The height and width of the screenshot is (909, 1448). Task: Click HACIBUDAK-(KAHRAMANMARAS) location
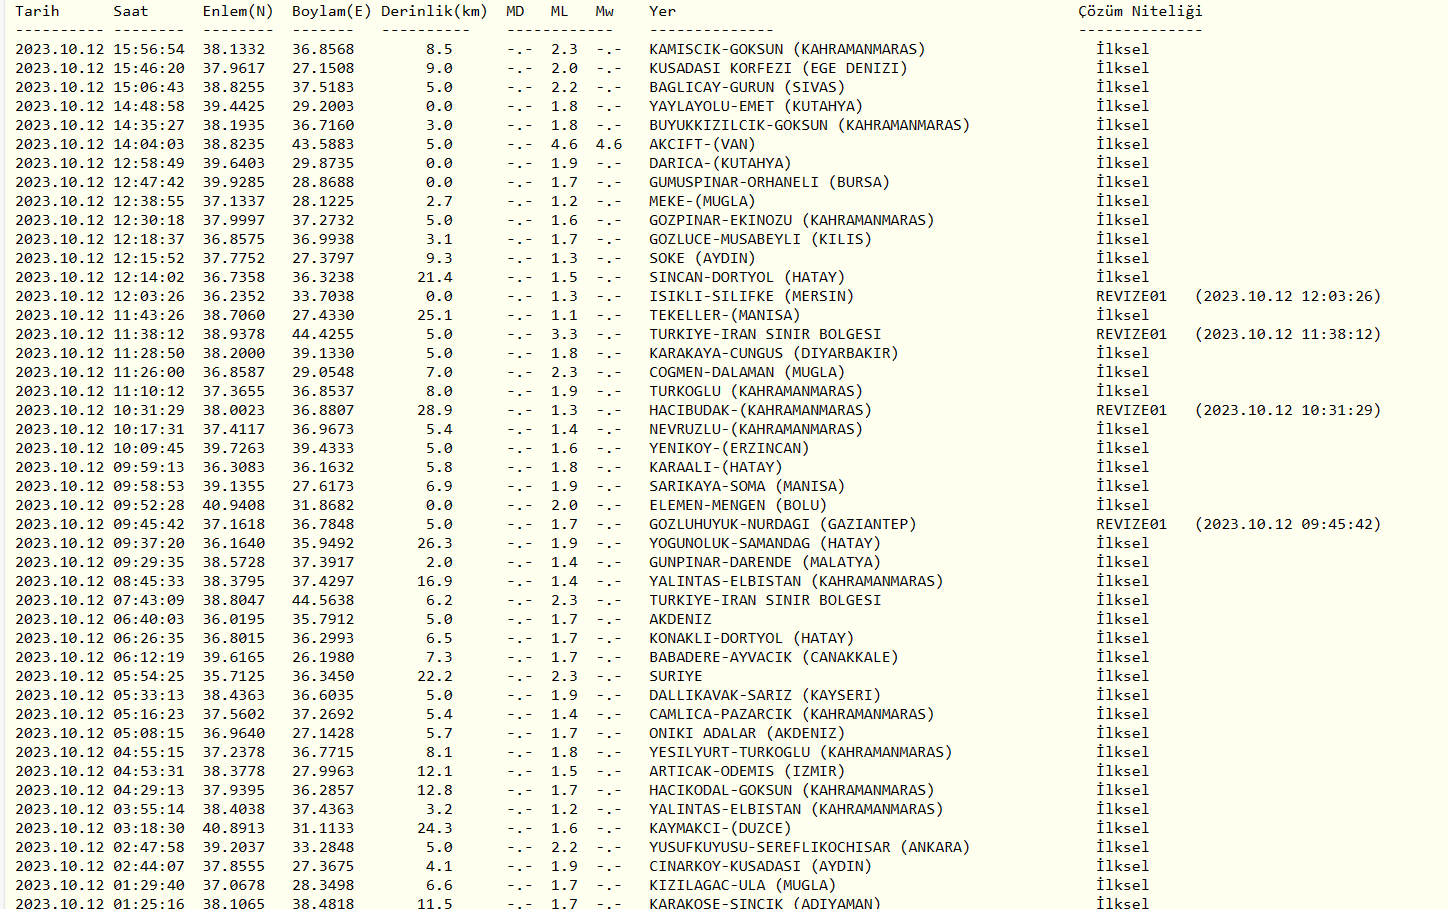[x=760, y=410]
